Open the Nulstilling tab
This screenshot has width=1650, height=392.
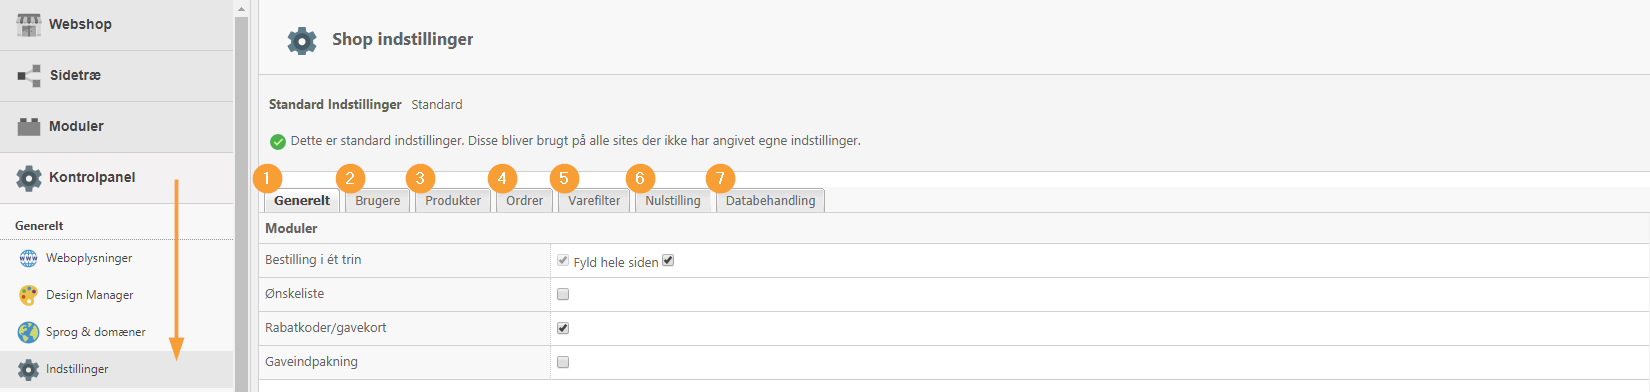(x=673, y=200)
